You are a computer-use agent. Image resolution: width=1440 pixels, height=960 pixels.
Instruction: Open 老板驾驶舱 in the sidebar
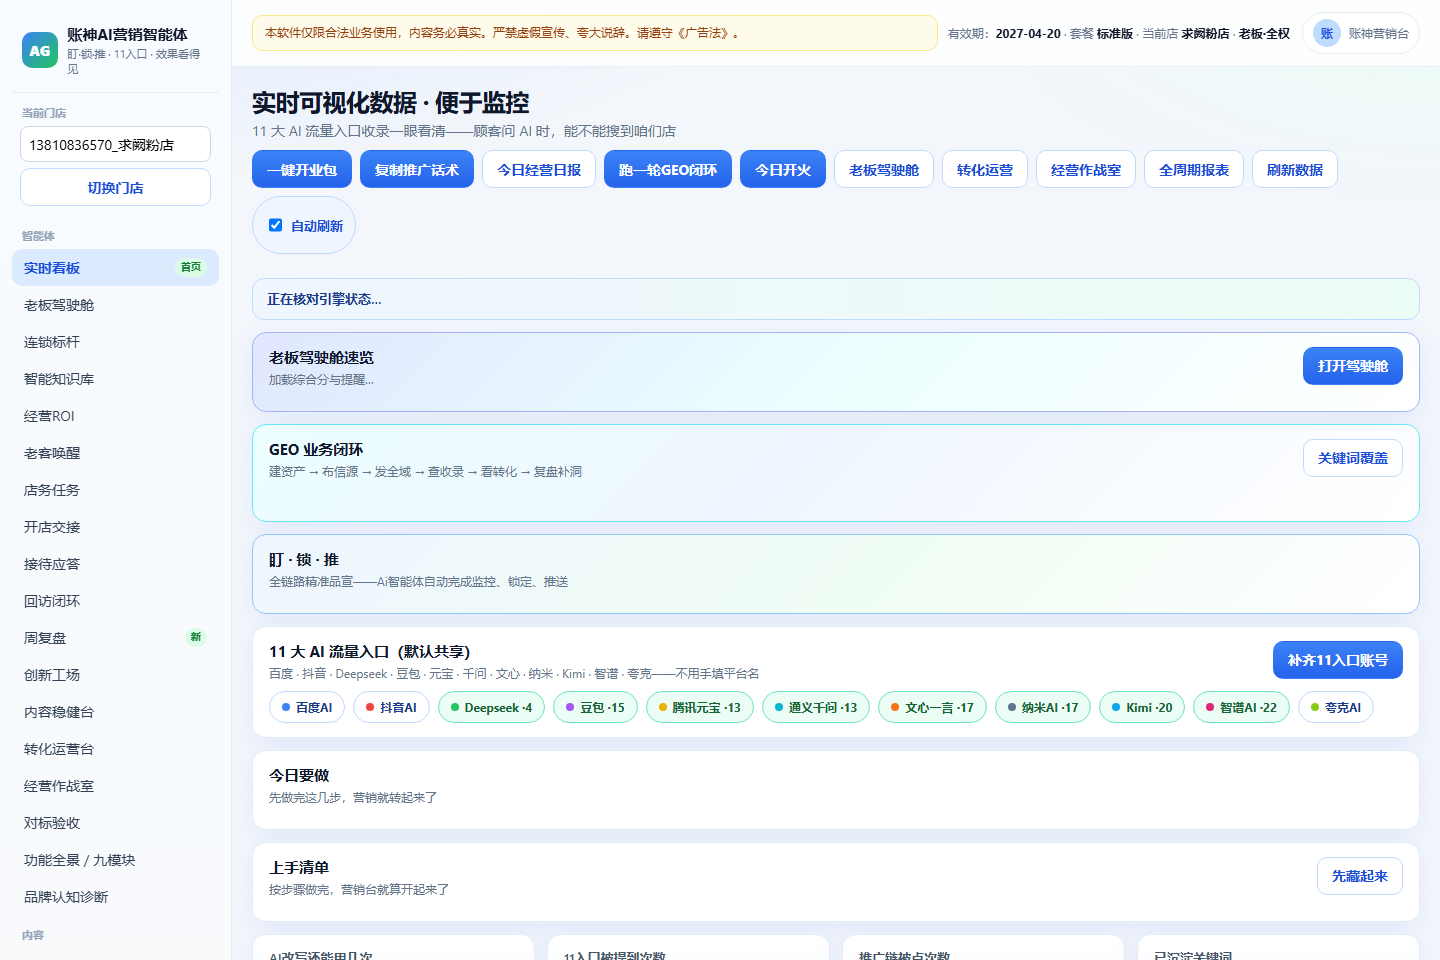tap(115, 305)
